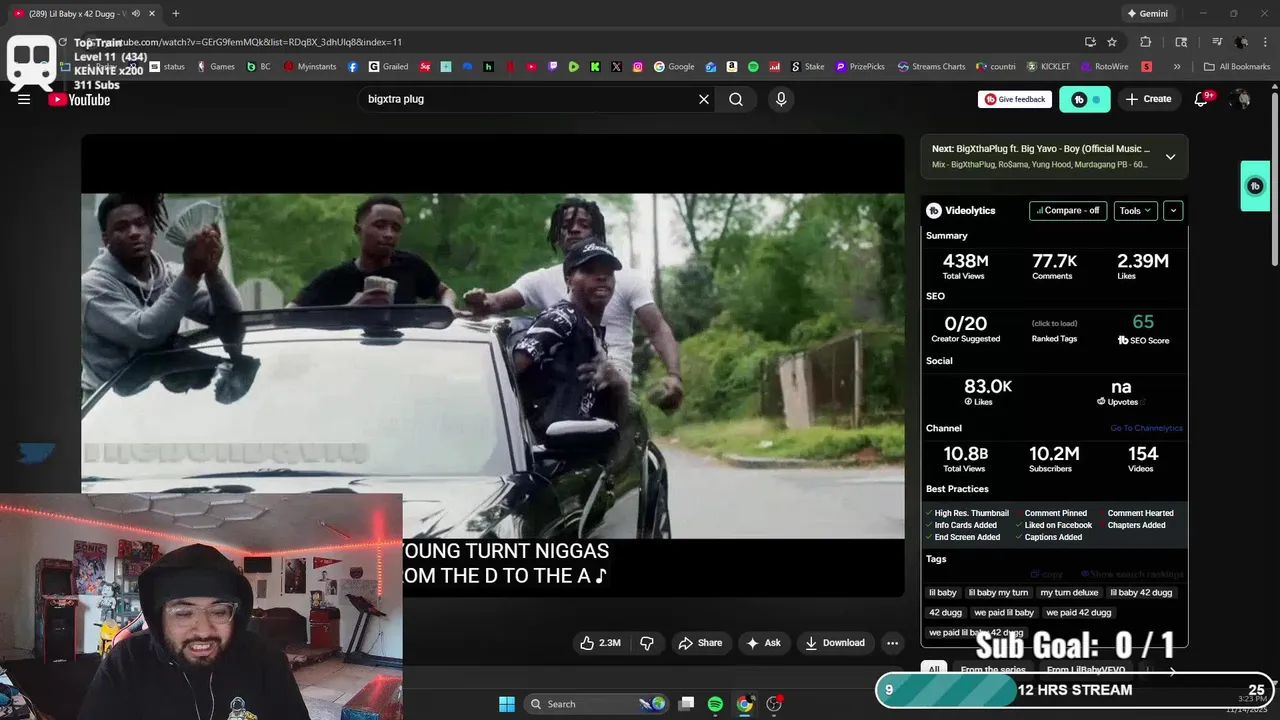Click the Liked on Facebook check item

(1054, 525)
